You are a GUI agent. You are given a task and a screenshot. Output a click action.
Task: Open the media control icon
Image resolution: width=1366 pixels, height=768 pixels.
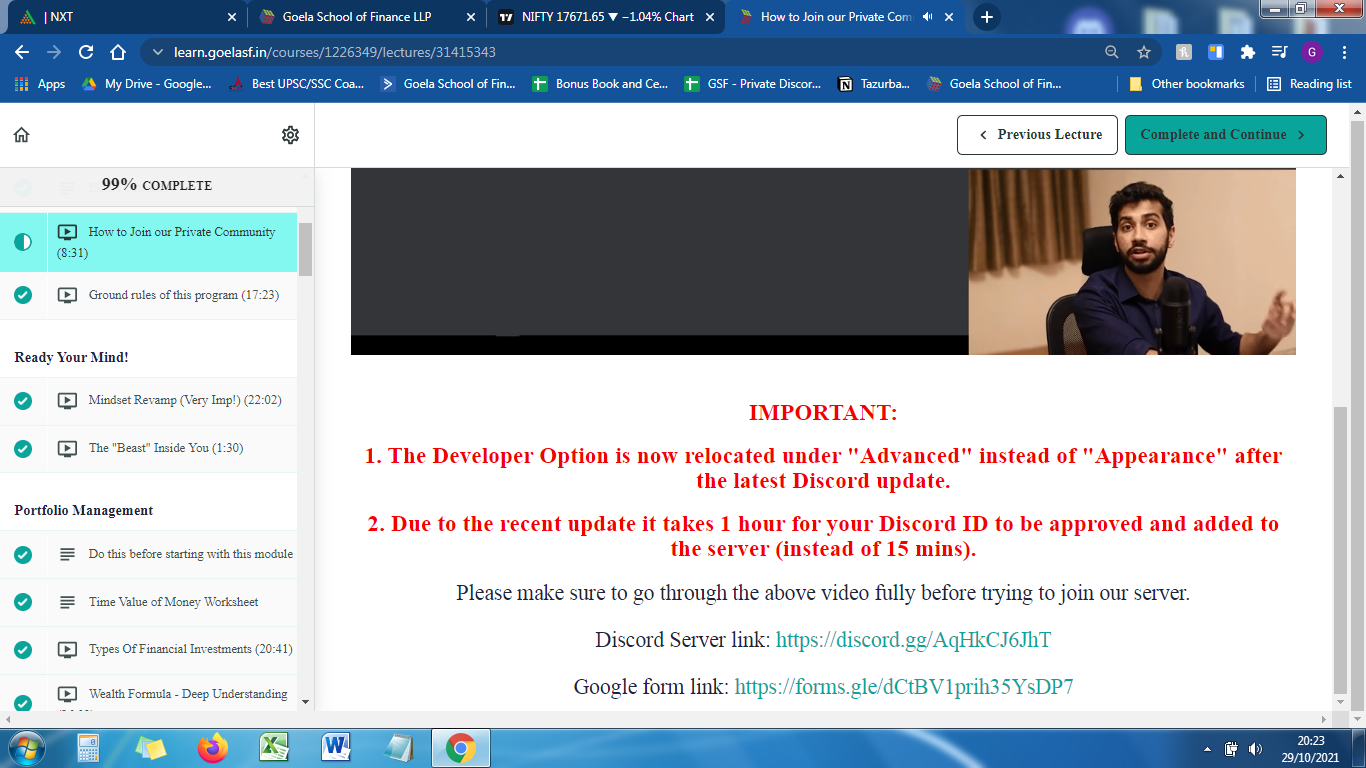coord(1279,52)
